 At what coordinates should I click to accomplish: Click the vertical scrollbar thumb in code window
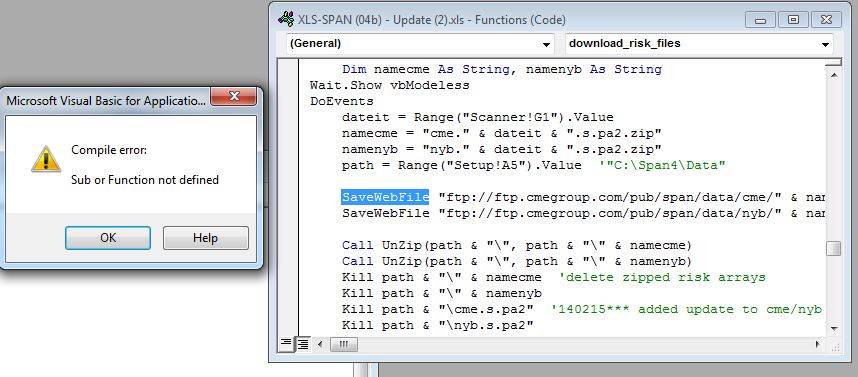pos(833,248)
